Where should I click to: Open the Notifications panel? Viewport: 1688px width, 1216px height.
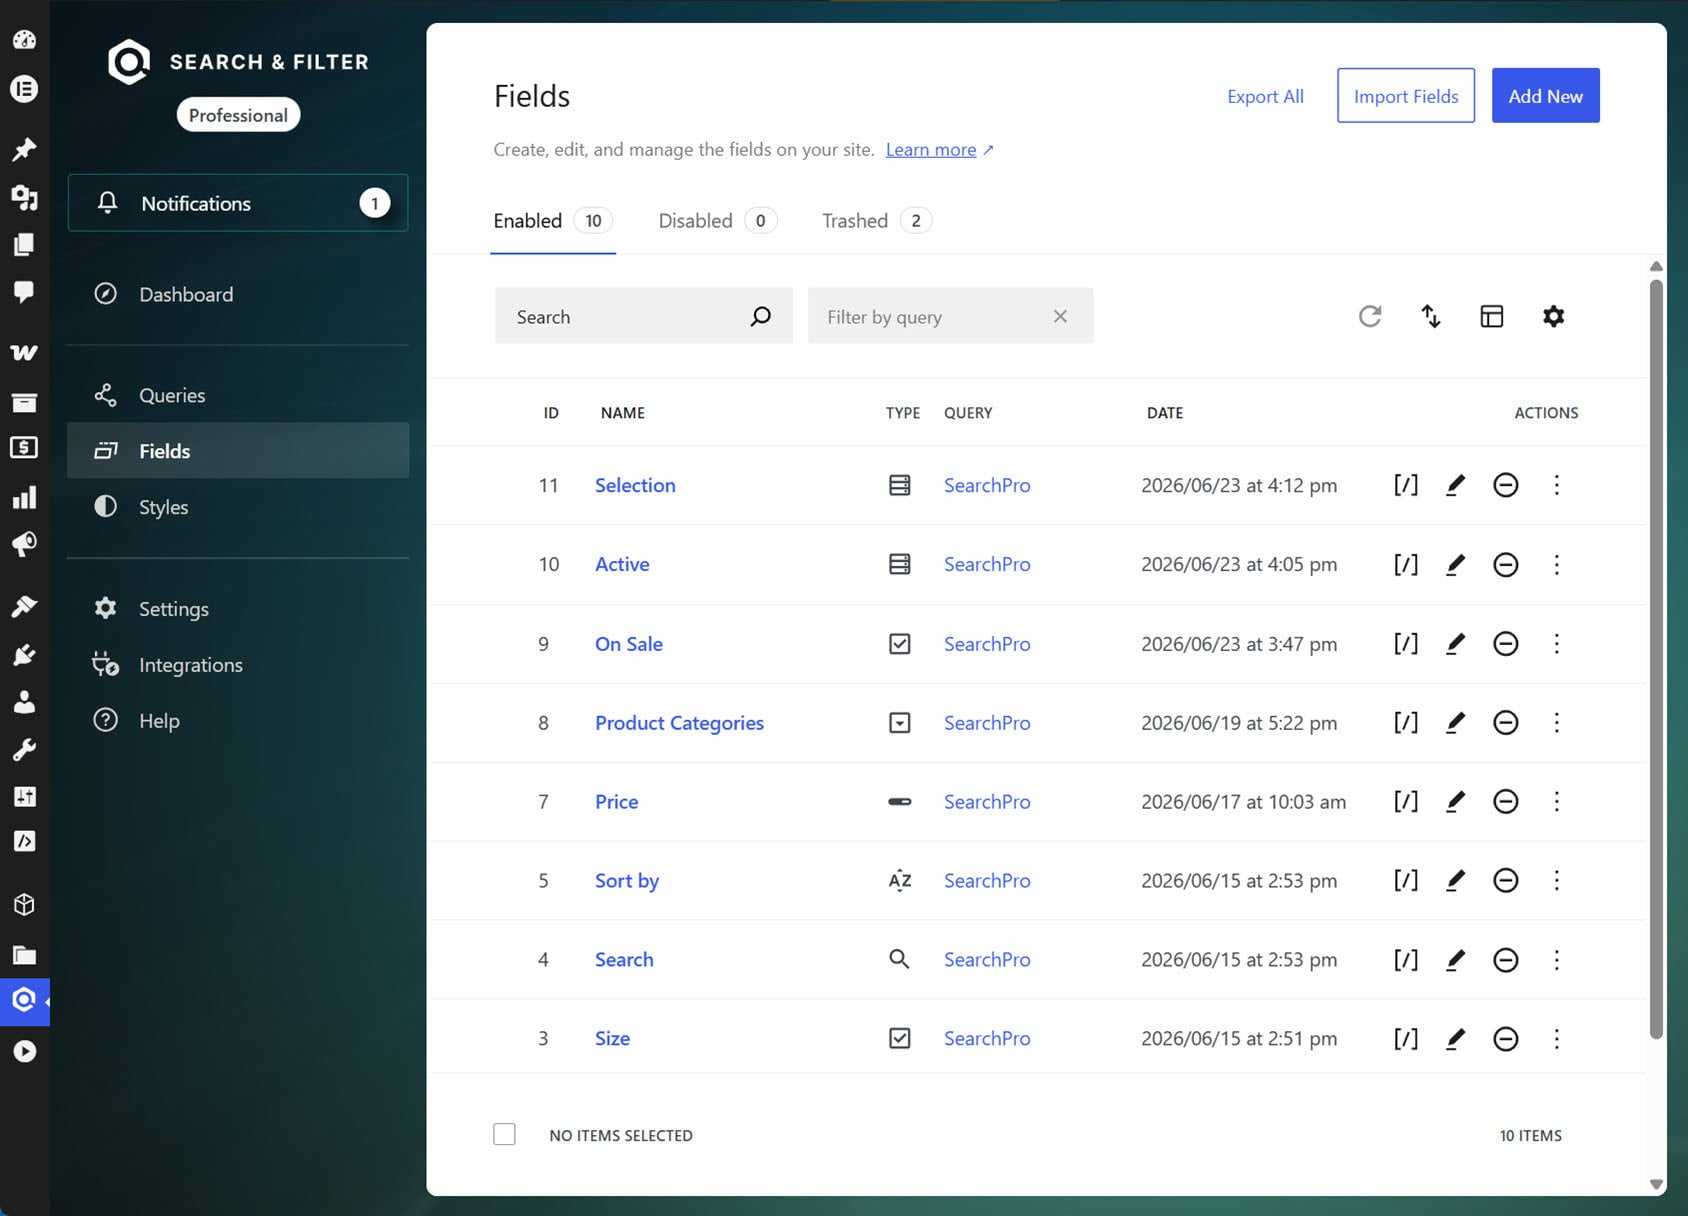pyautogui.click(x=238, y=203)
